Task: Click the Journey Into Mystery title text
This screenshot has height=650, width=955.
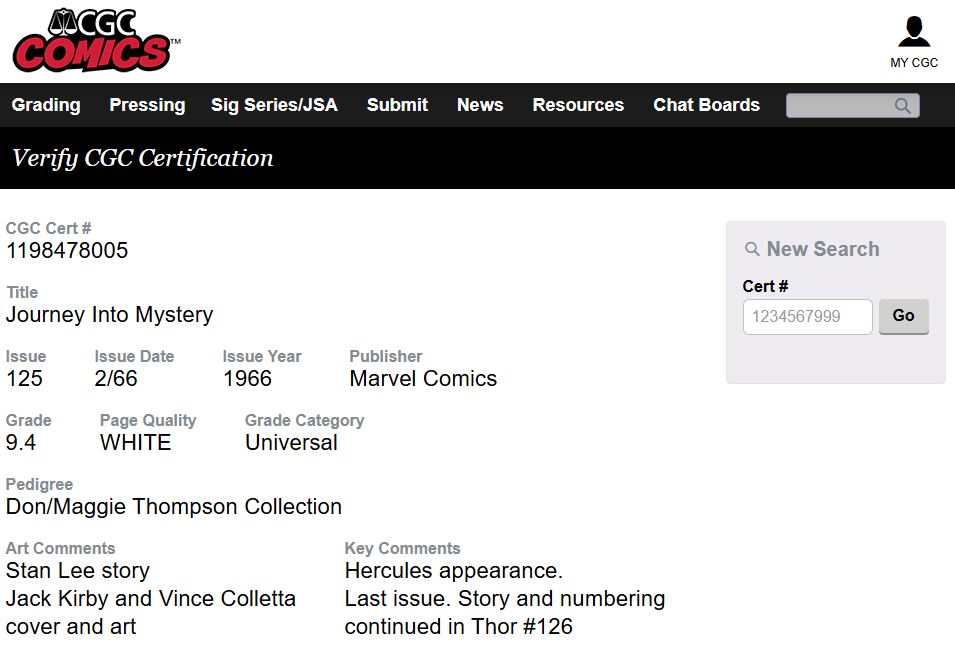Action: (x=110, y=315)
